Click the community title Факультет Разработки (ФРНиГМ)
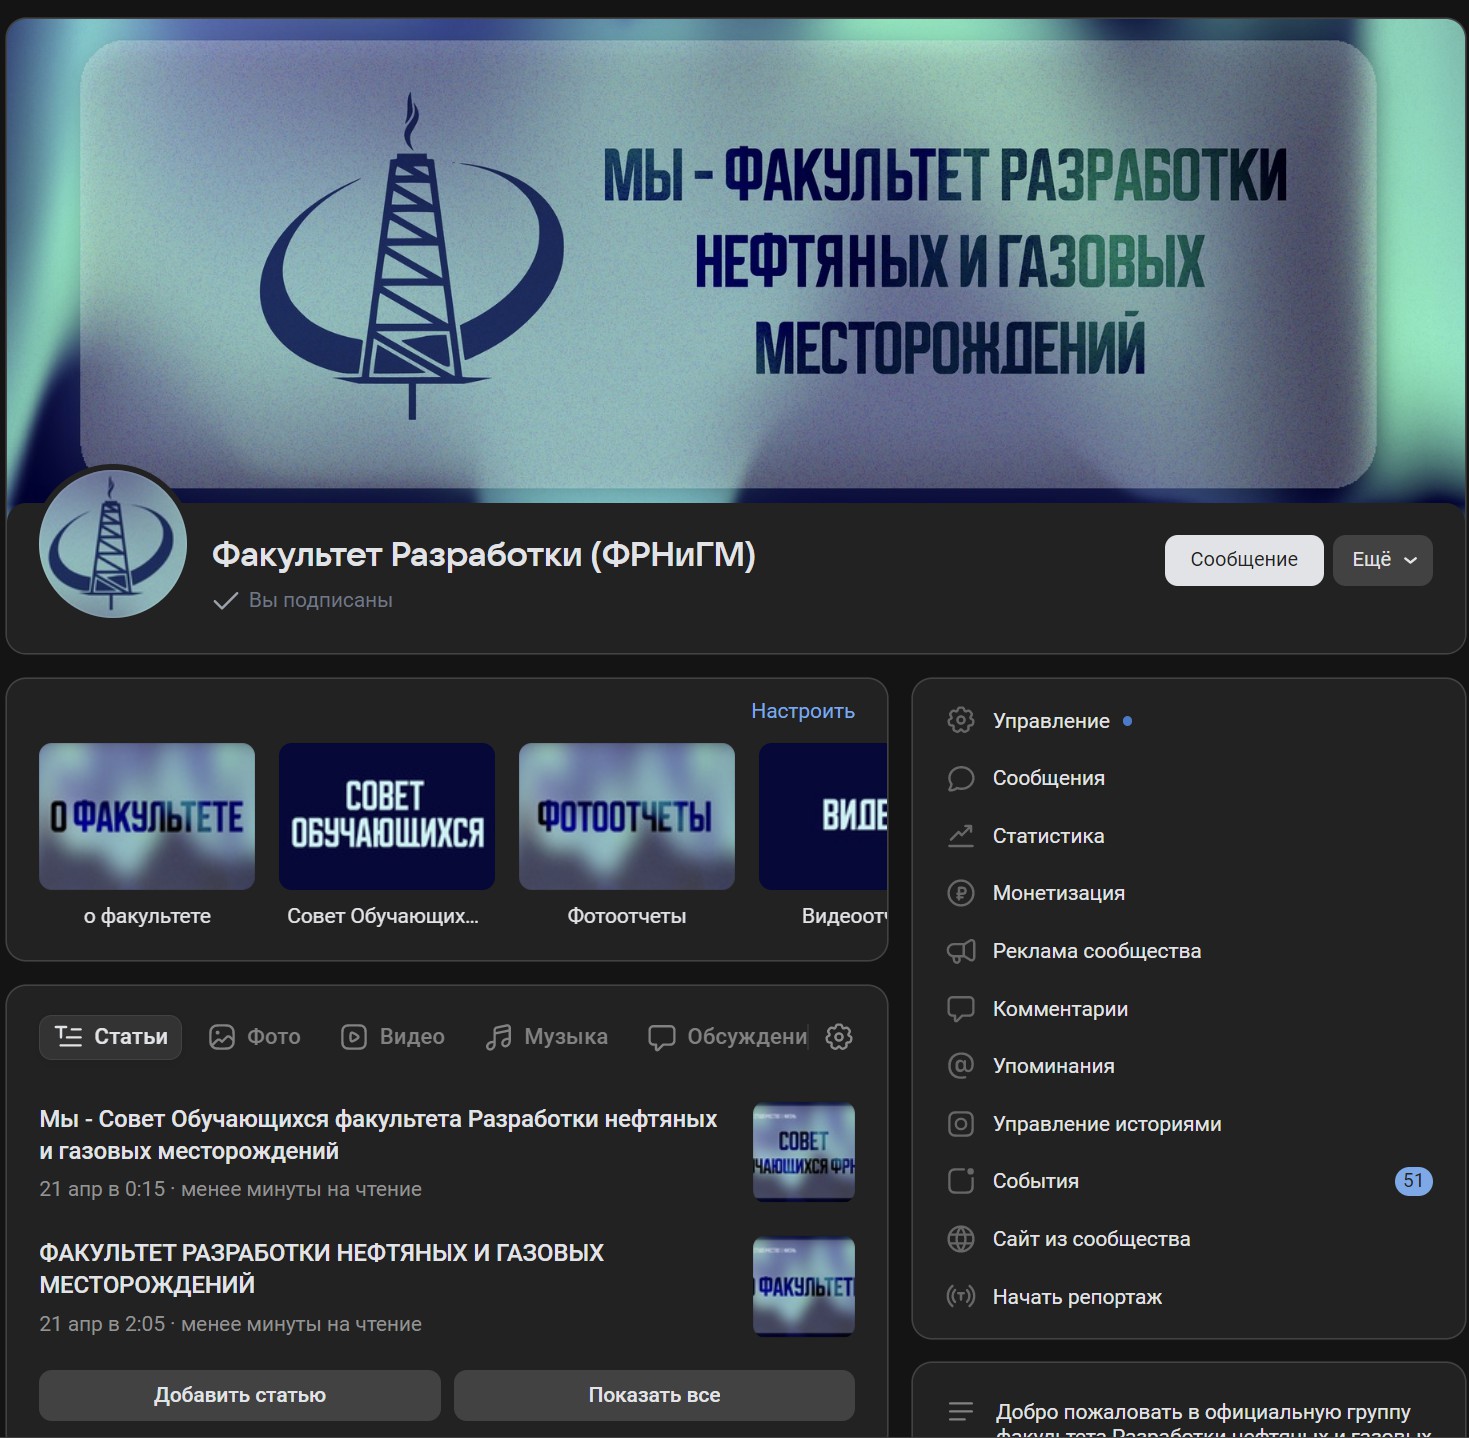Viewport: 1469px width, 1438px height. pos(484,554)
